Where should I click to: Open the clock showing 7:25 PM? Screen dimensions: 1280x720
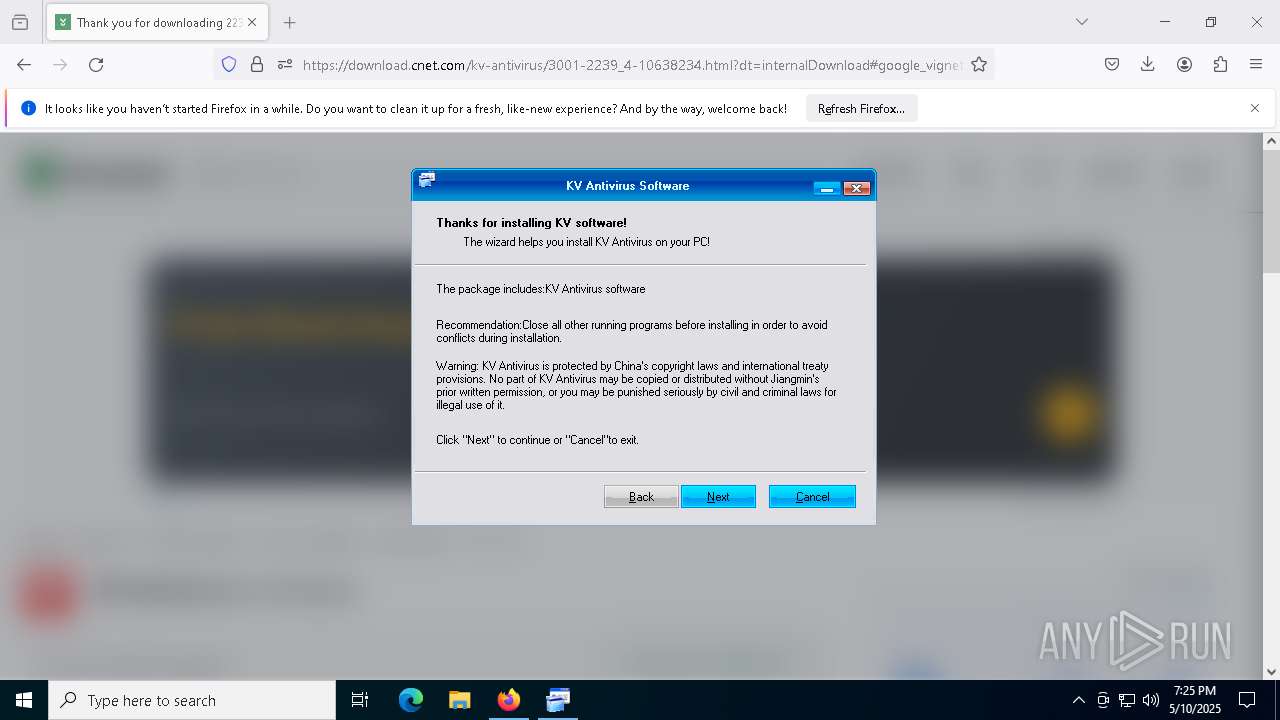click(x=1195, y=700)
